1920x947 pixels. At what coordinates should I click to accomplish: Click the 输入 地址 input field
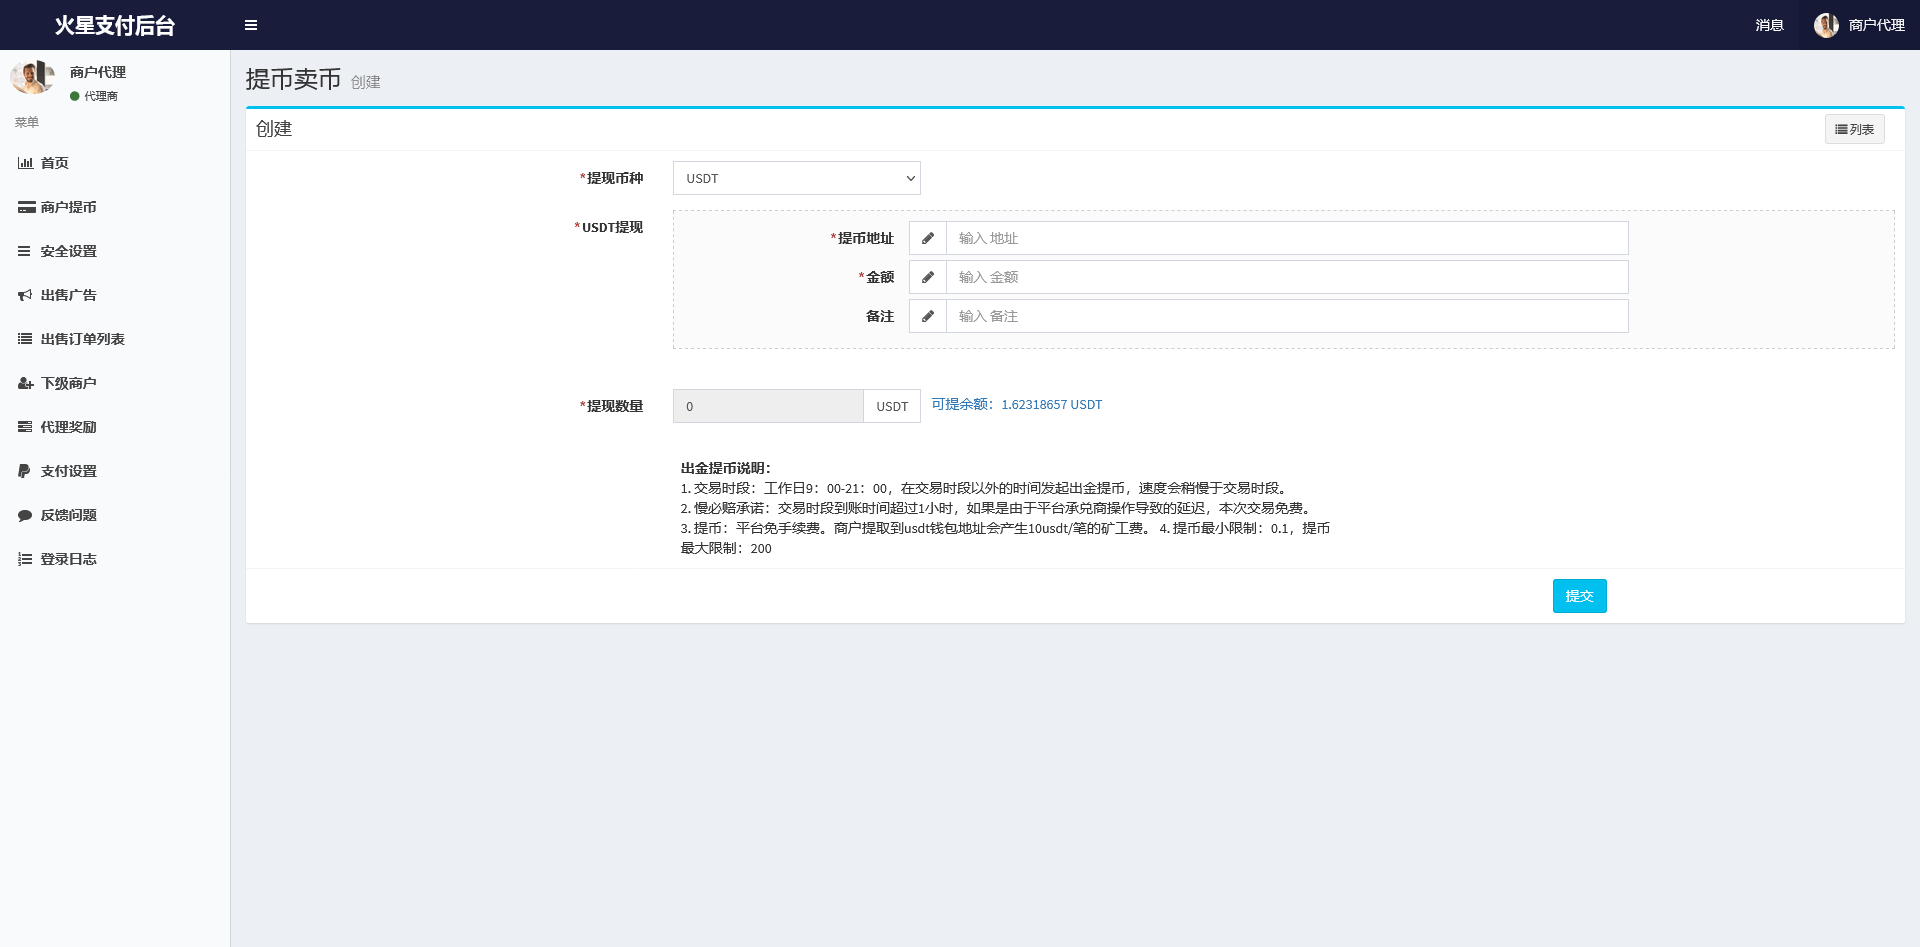tap(1286, 238)
